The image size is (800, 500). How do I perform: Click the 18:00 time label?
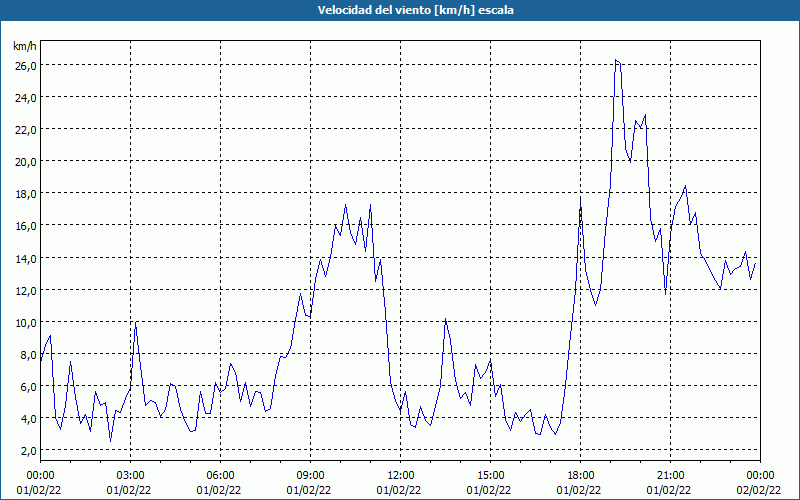pyautogui.click(x=581, y=476)
